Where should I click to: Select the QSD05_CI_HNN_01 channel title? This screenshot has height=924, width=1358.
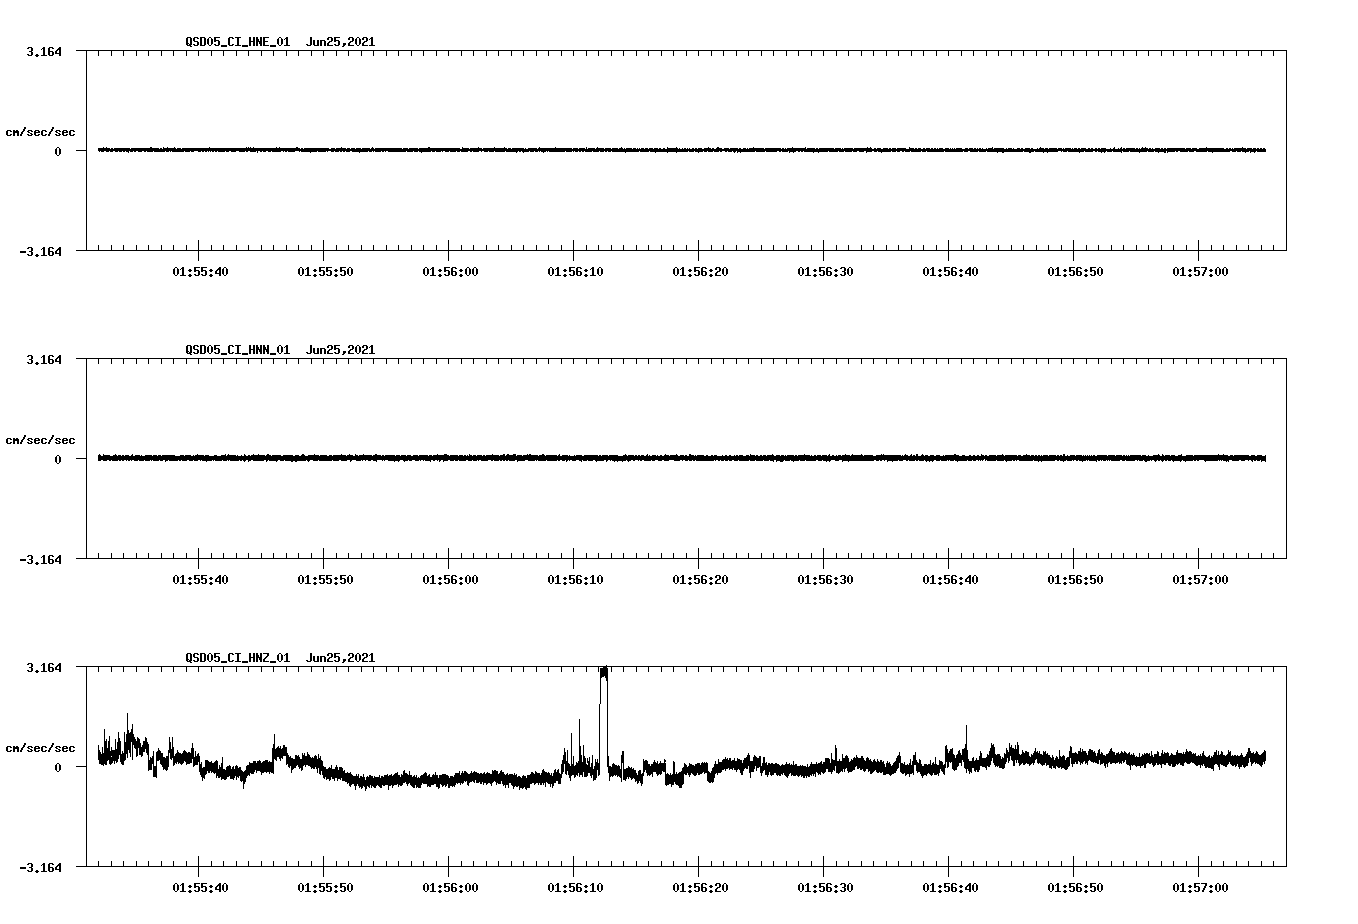pos(238,350)
